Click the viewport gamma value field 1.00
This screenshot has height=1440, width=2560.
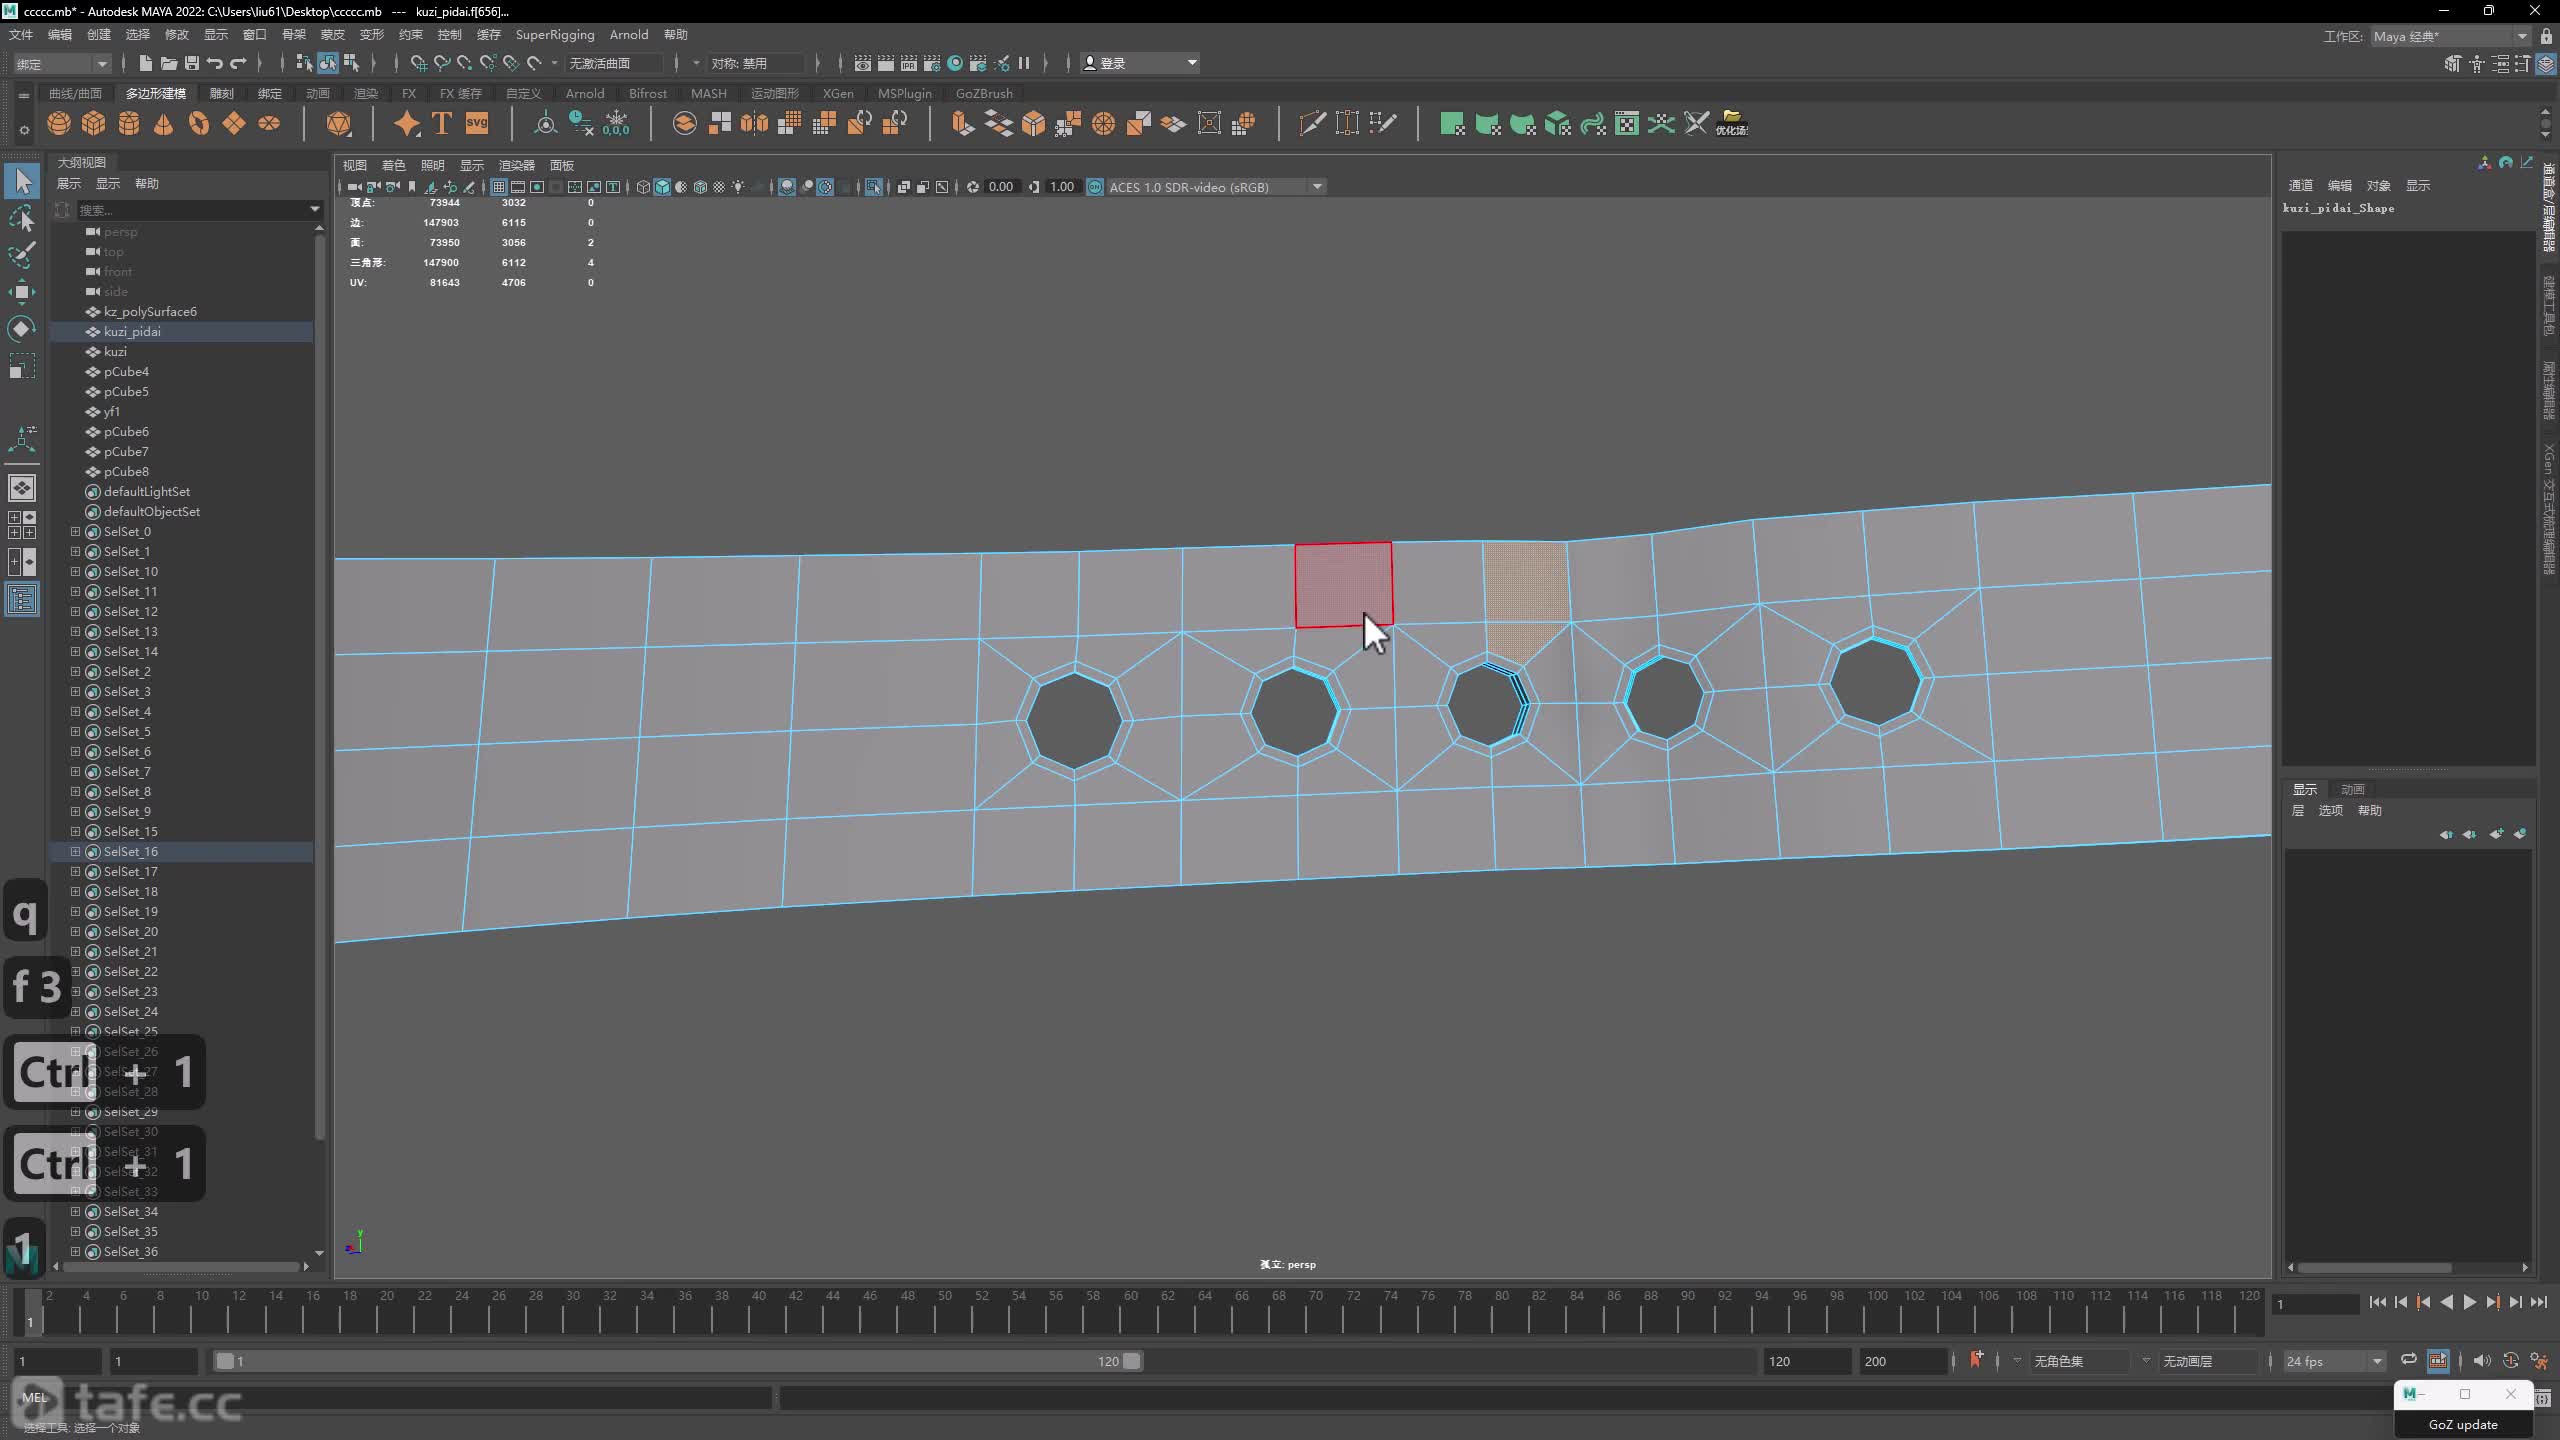pos(1062,187)
